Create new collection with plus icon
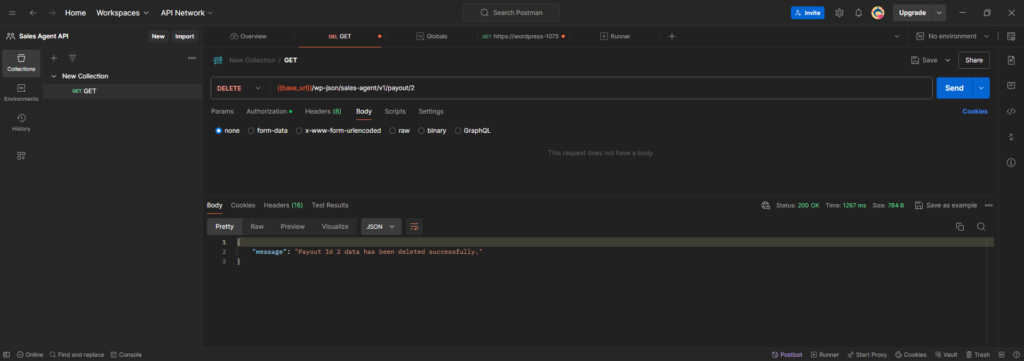This screenshot has height=361, width=1024. (x=54, y=58)
